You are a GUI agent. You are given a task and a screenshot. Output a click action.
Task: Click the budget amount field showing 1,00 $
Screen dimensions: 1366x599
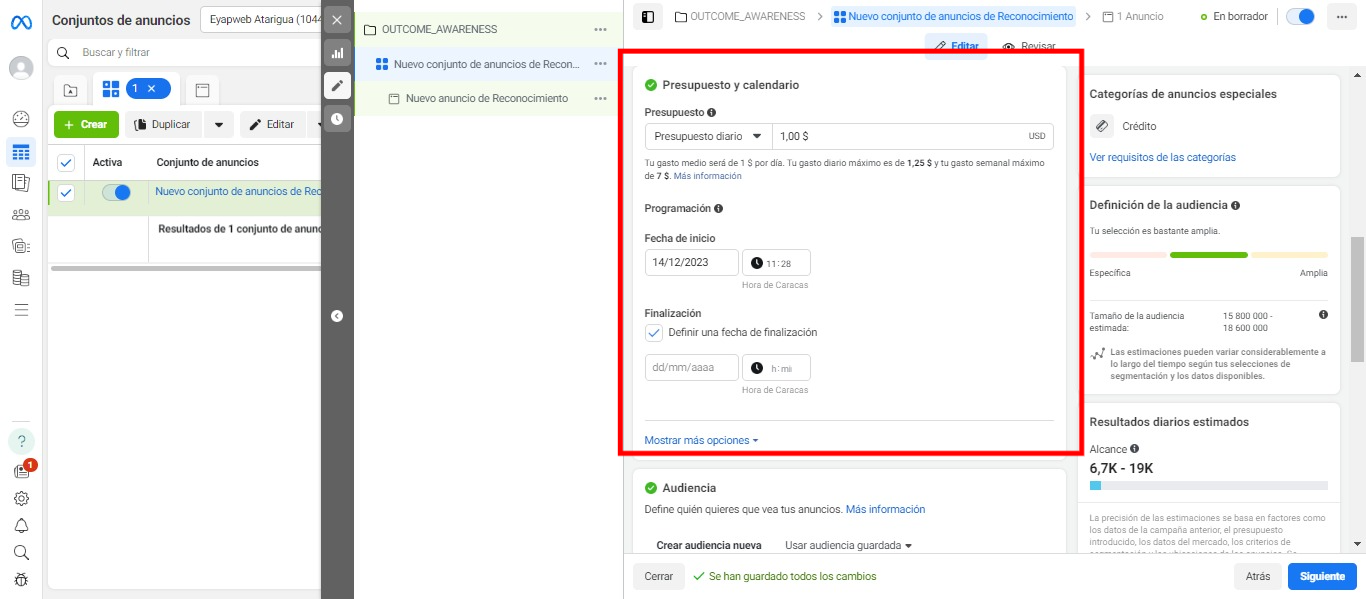[912, 136]
